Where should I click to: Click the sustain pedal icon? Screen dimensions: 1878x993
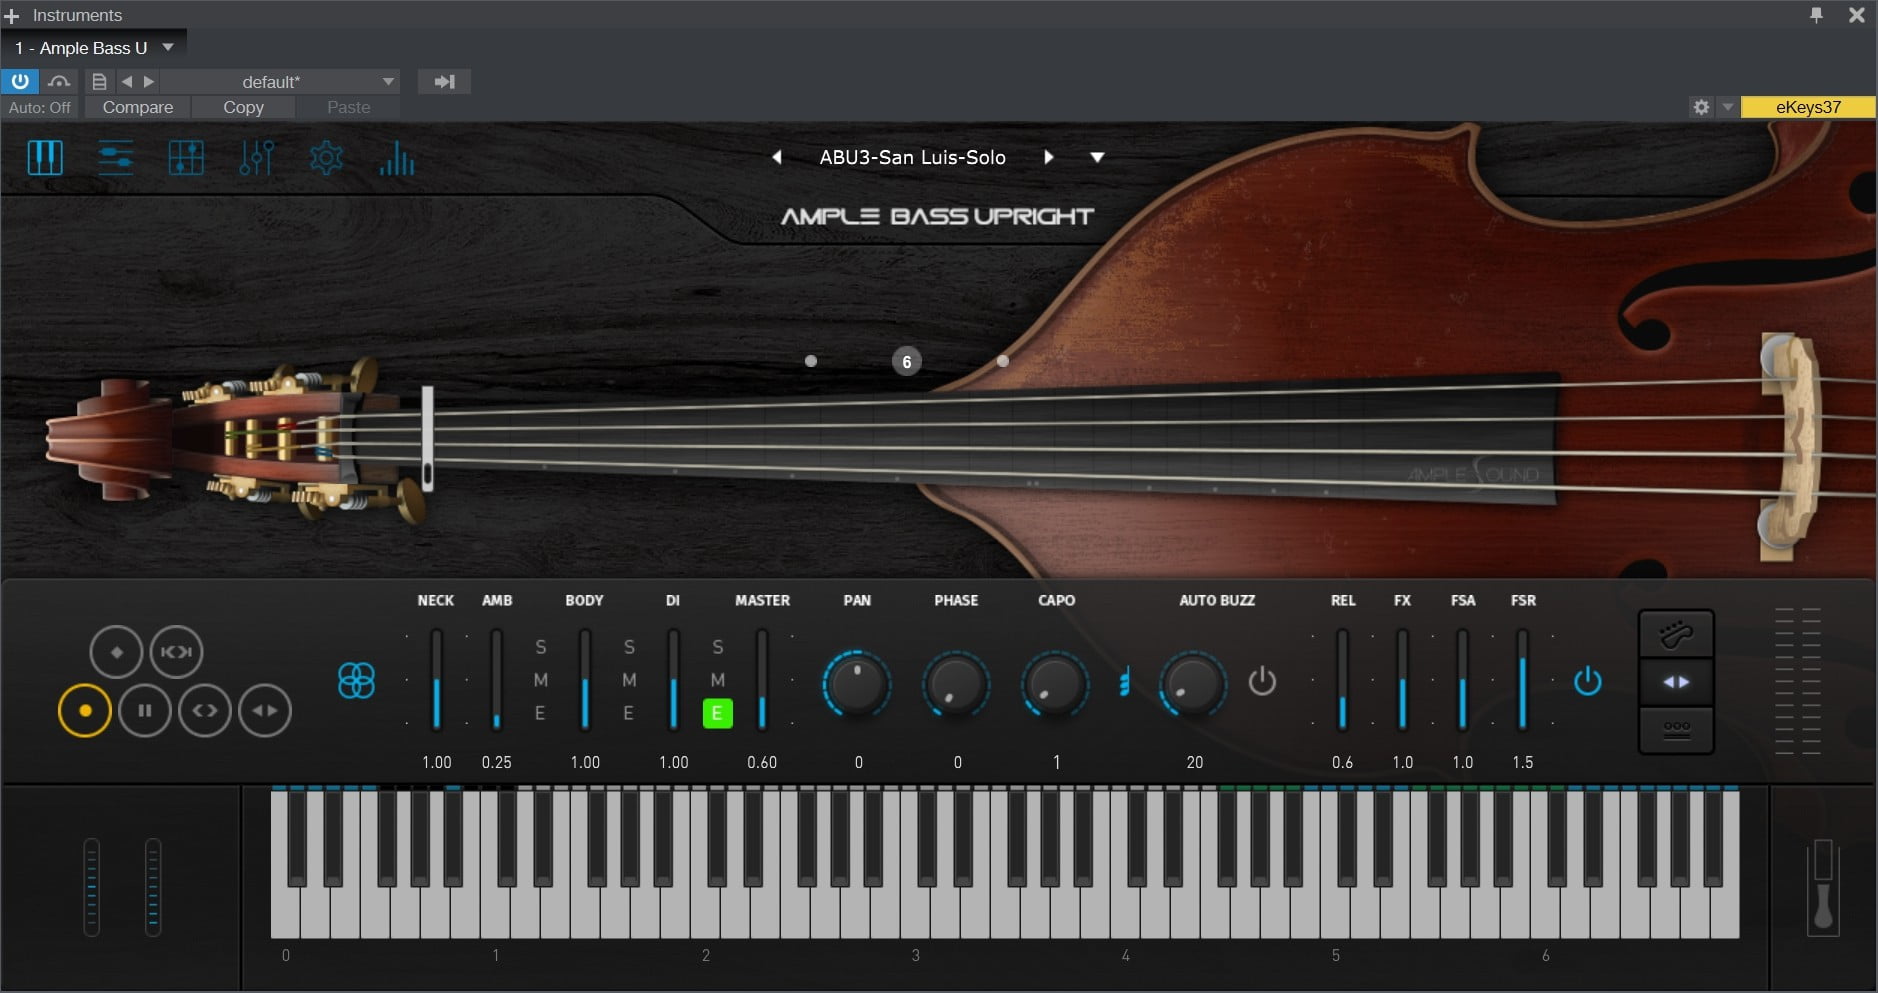tap(1823, 888)
